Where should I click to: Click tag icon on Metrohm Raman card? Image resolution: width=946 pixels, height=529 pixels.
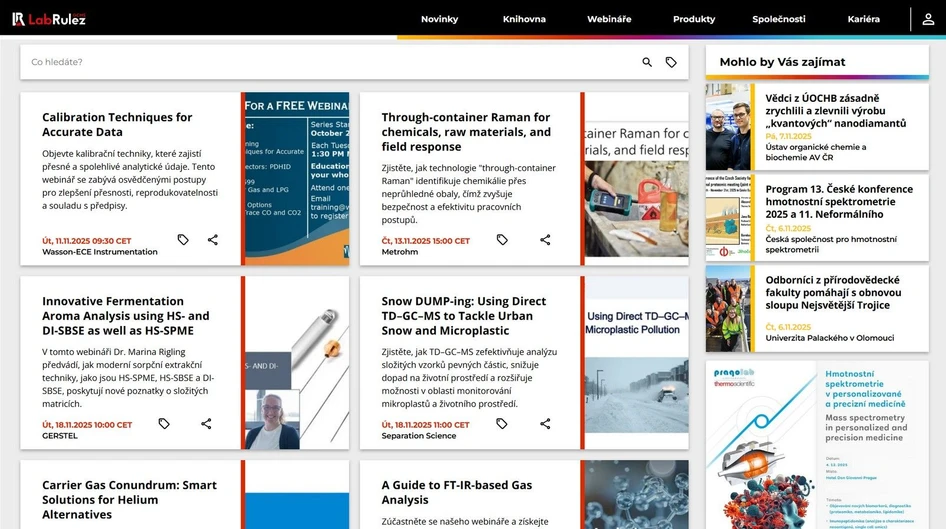(502, 240)
